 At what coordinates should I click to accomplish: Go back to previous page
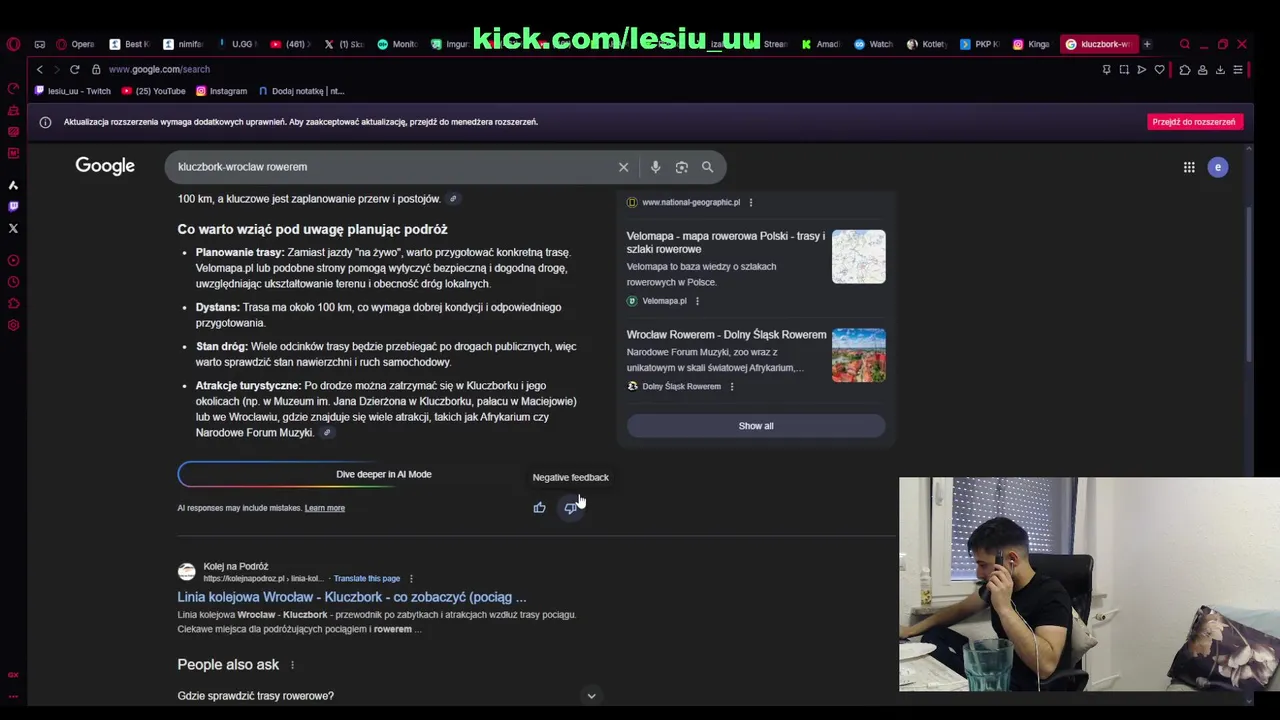pos(39,69)
